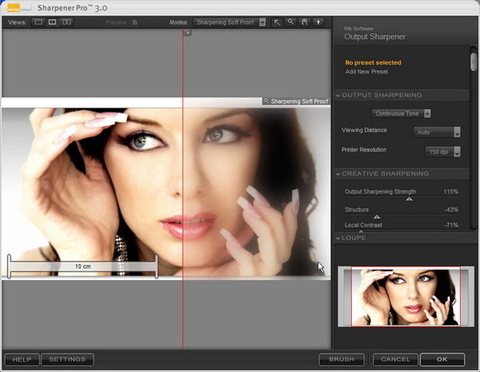Click the Brush button
Screen dimensions: 480x372
[342, 359]
